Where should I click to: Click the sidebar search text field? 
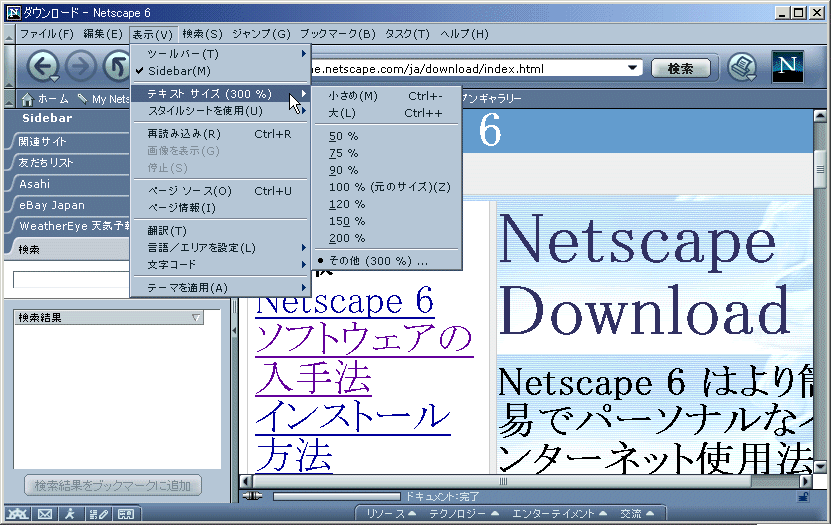pos(71,280)
